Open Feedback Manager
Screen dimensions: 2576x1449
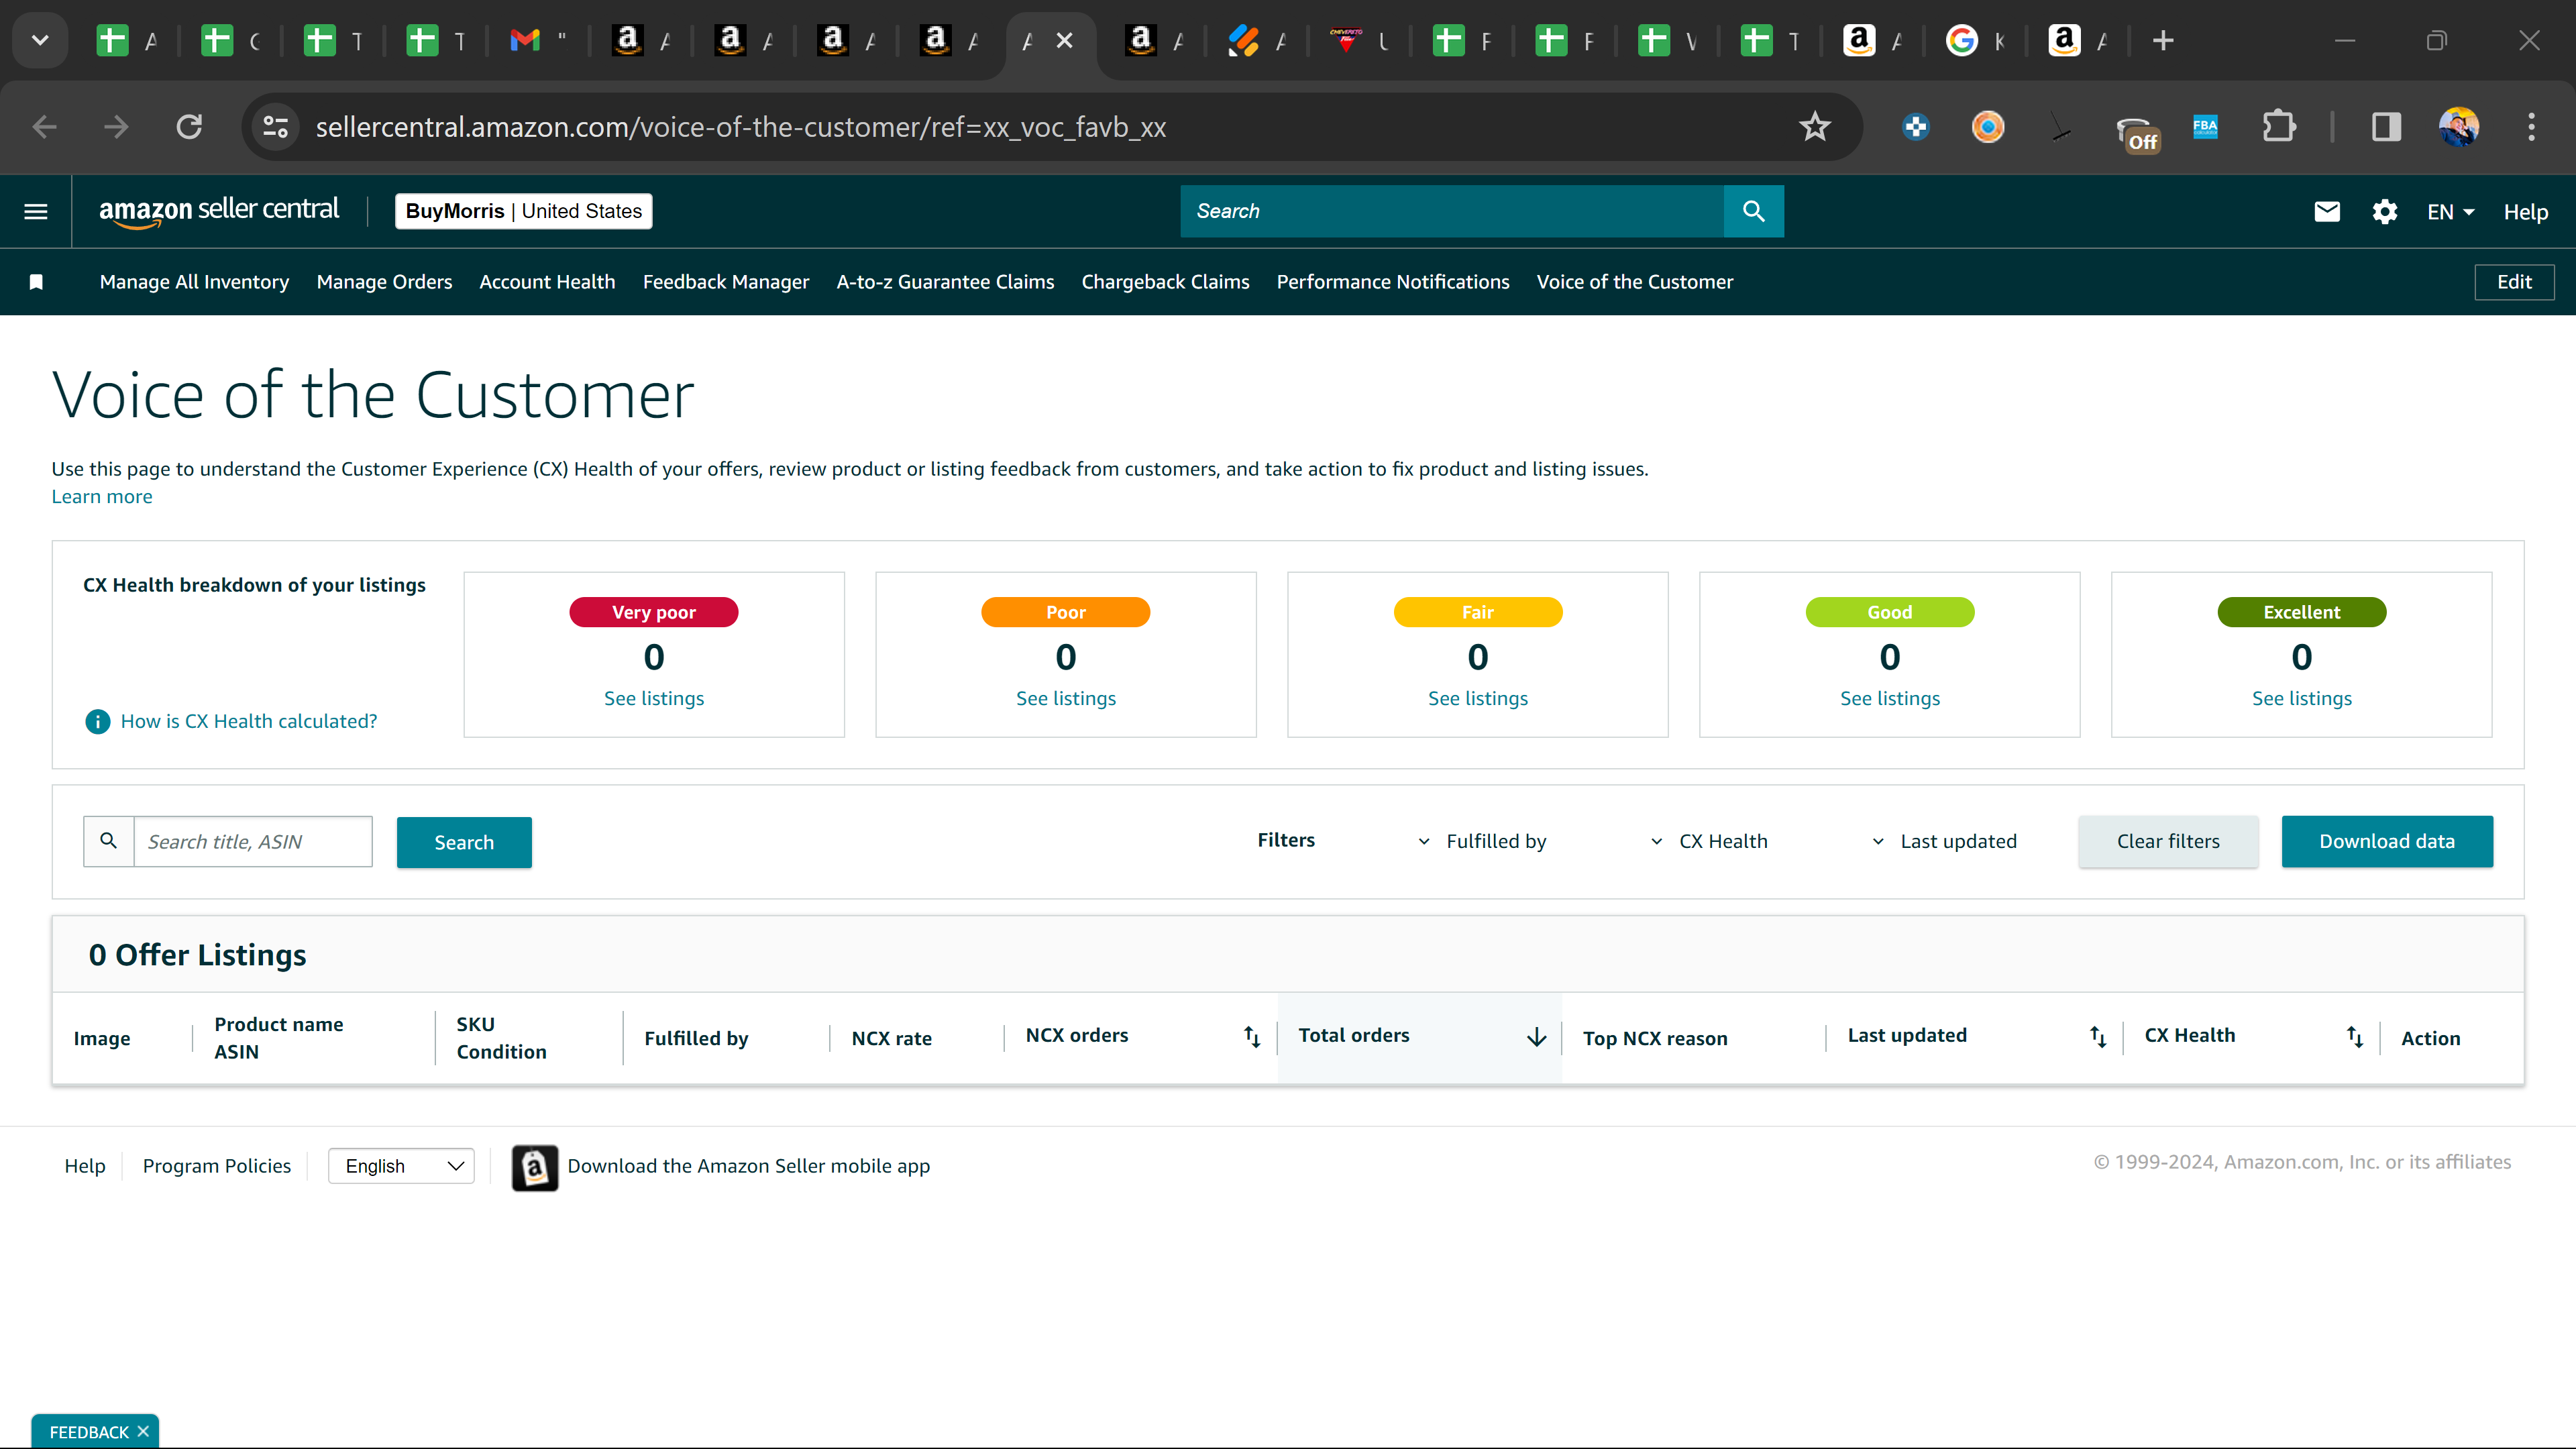(x=726, y=282)
